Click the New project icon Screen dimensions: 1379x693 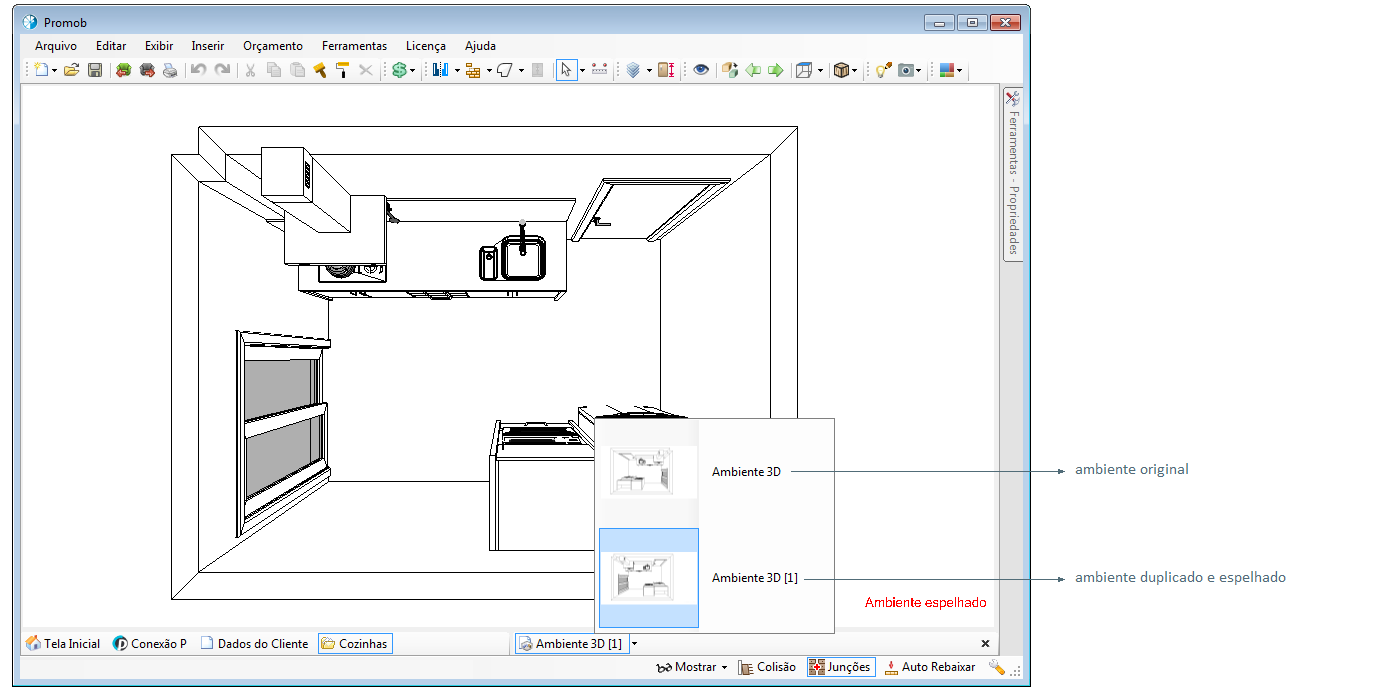(41, 70)
